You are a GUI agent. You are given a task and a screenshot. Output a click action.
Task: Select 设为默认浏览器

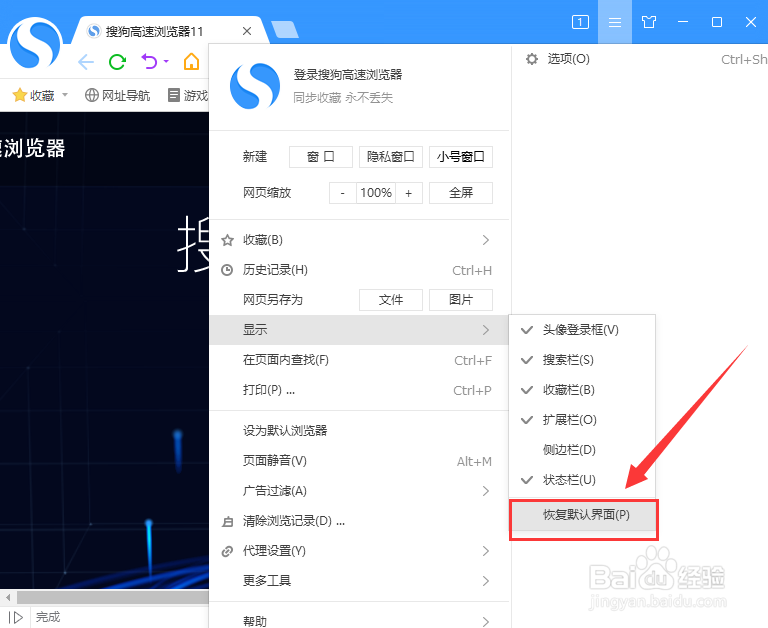359,431
